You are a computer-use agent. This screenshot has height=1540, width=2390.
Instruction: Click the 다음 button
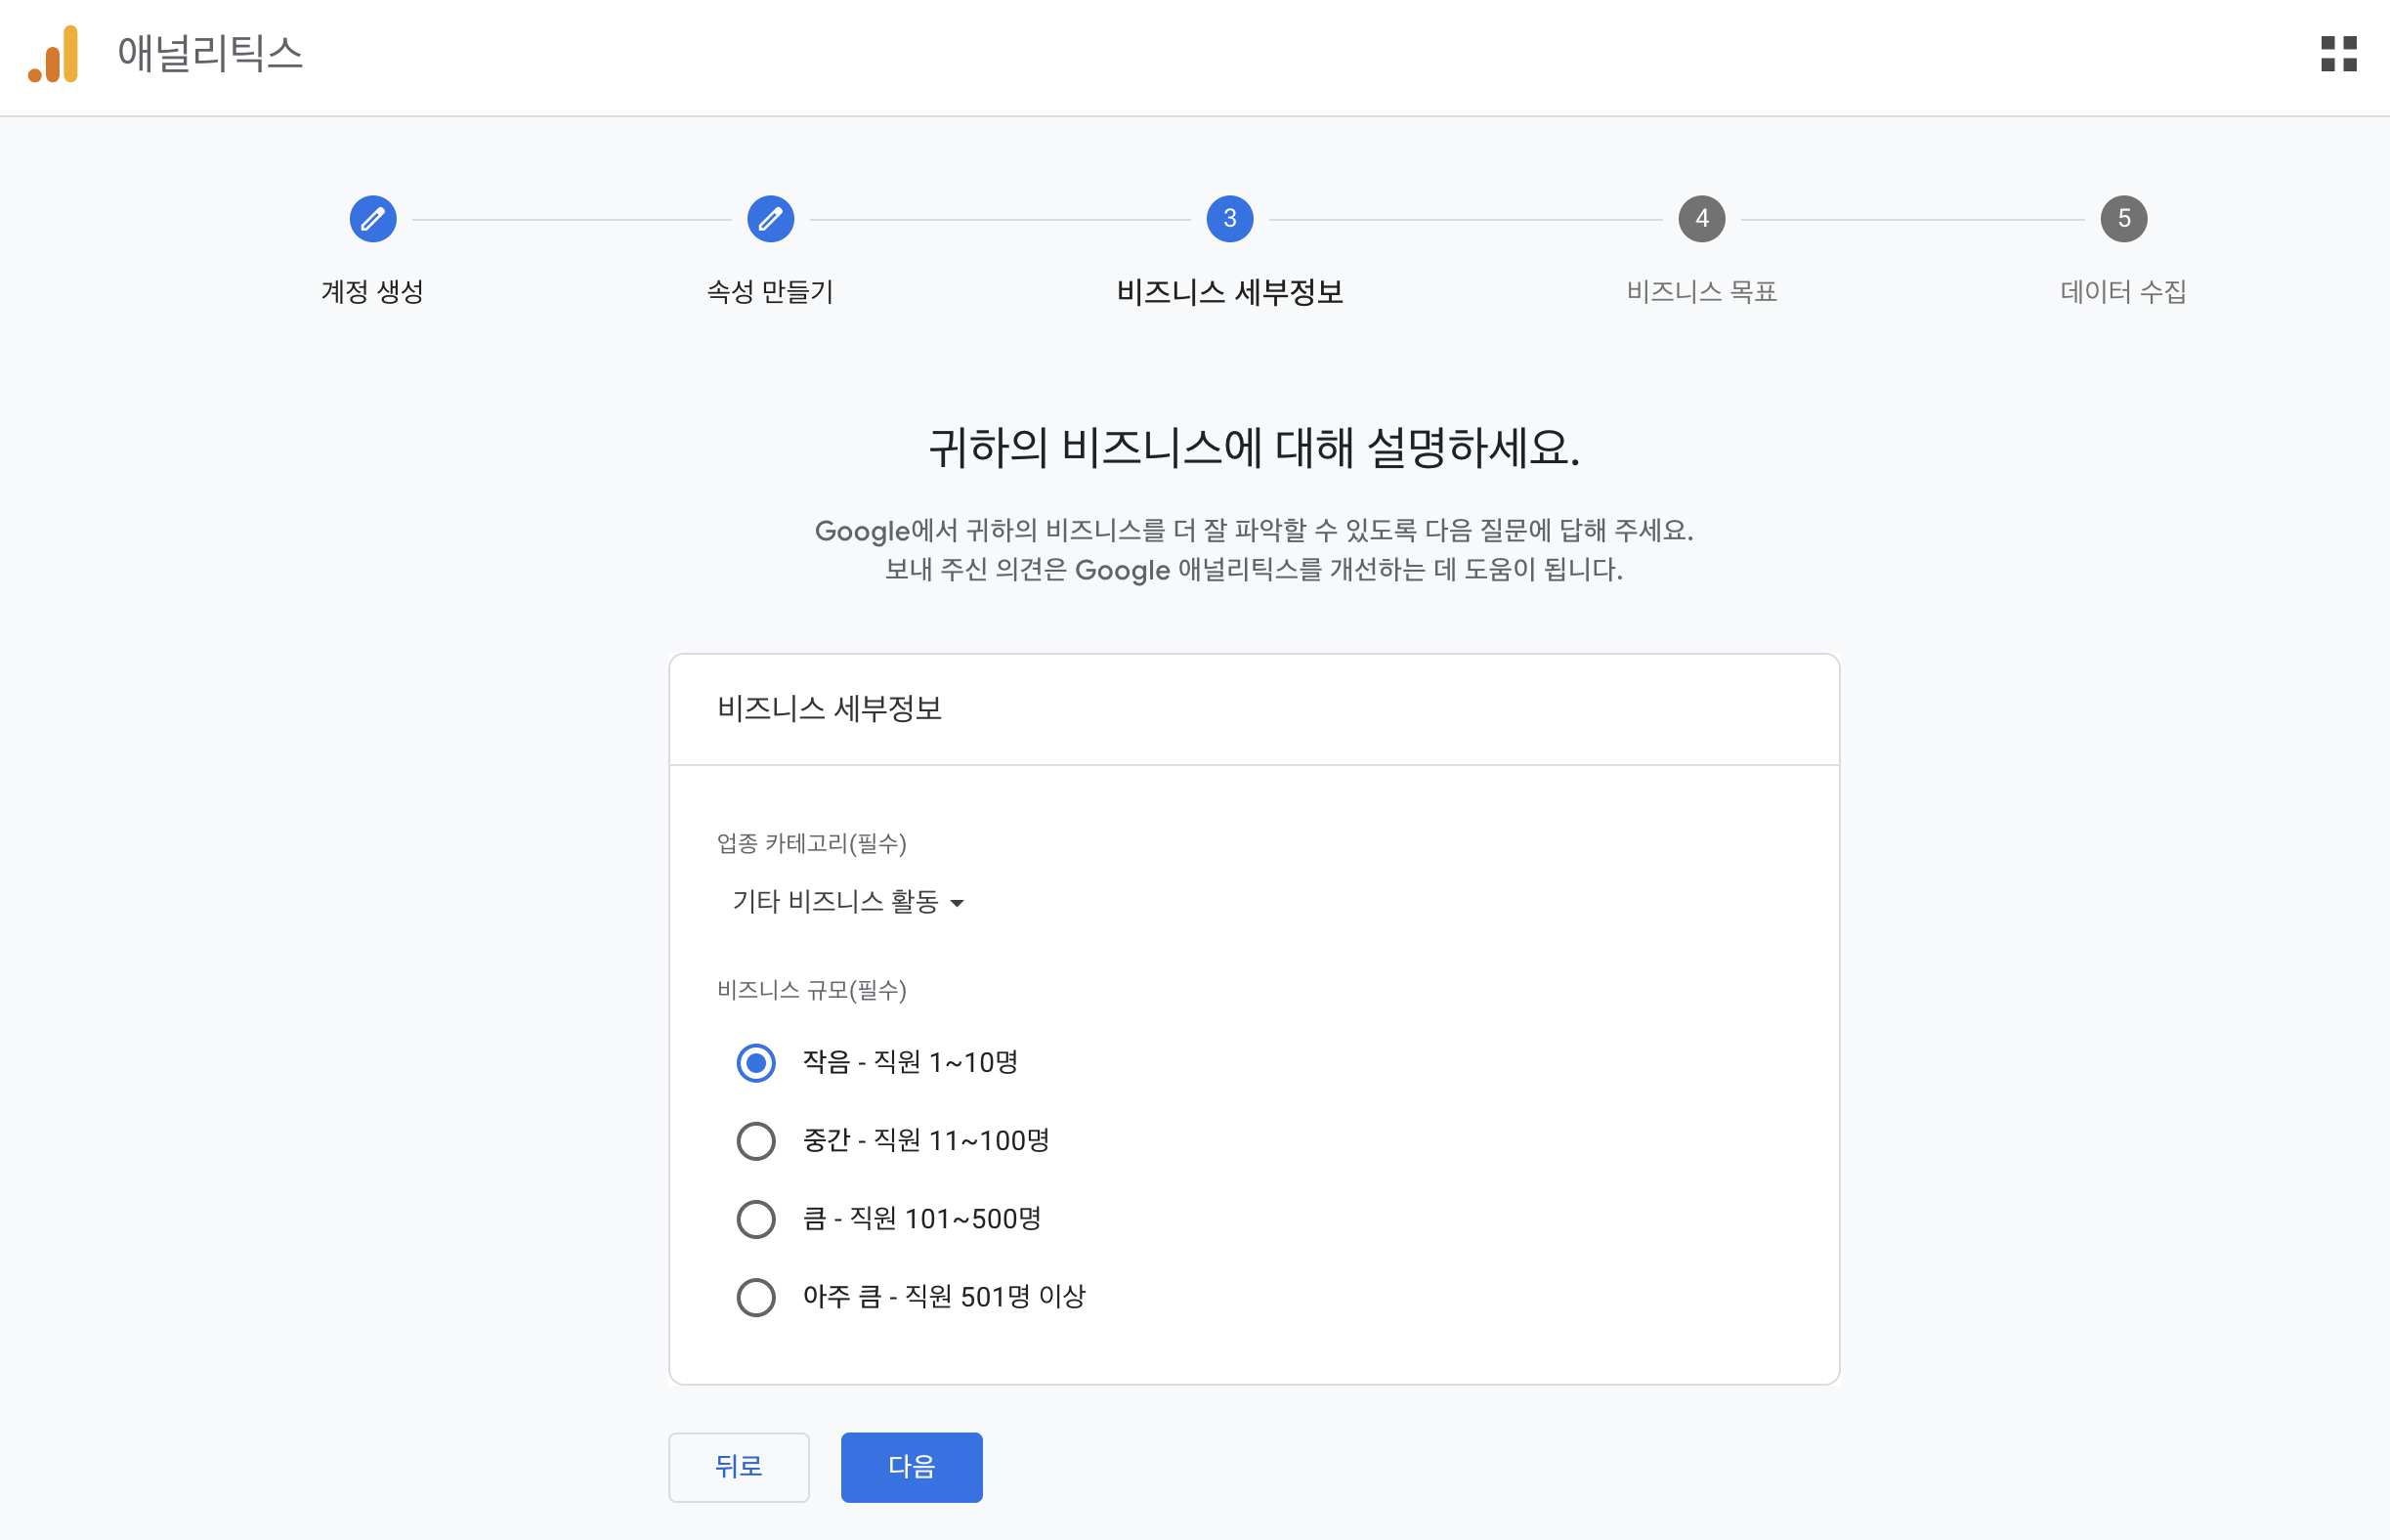911,1467
